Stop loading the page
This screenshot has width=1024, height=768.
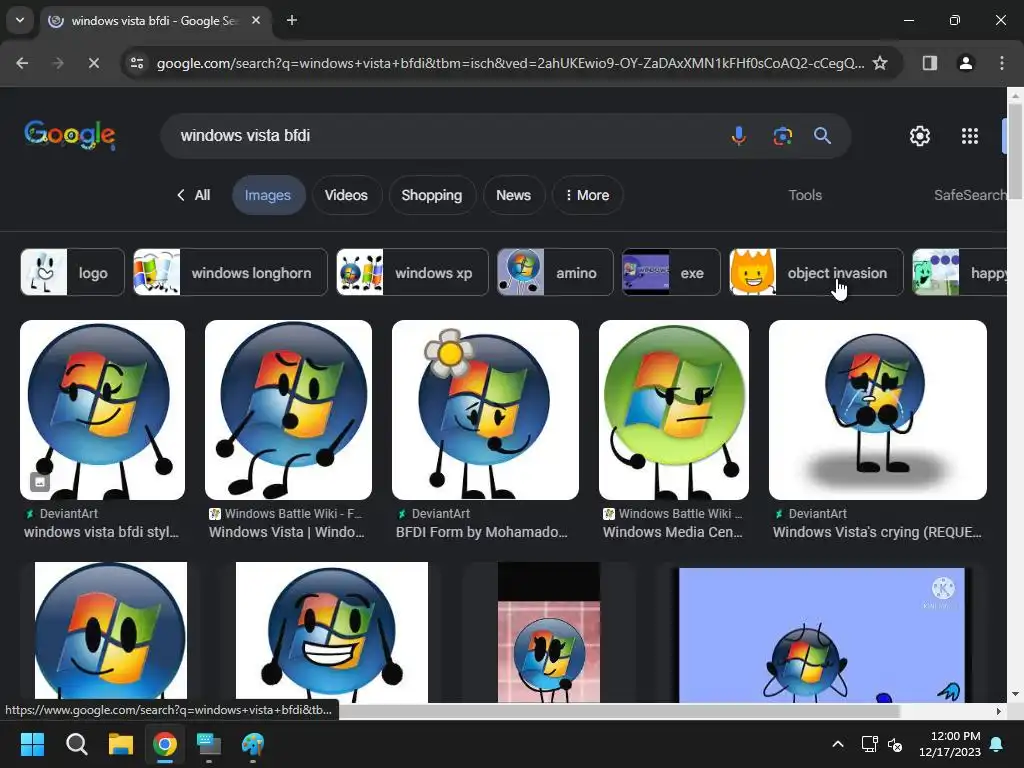coord(93,63)
